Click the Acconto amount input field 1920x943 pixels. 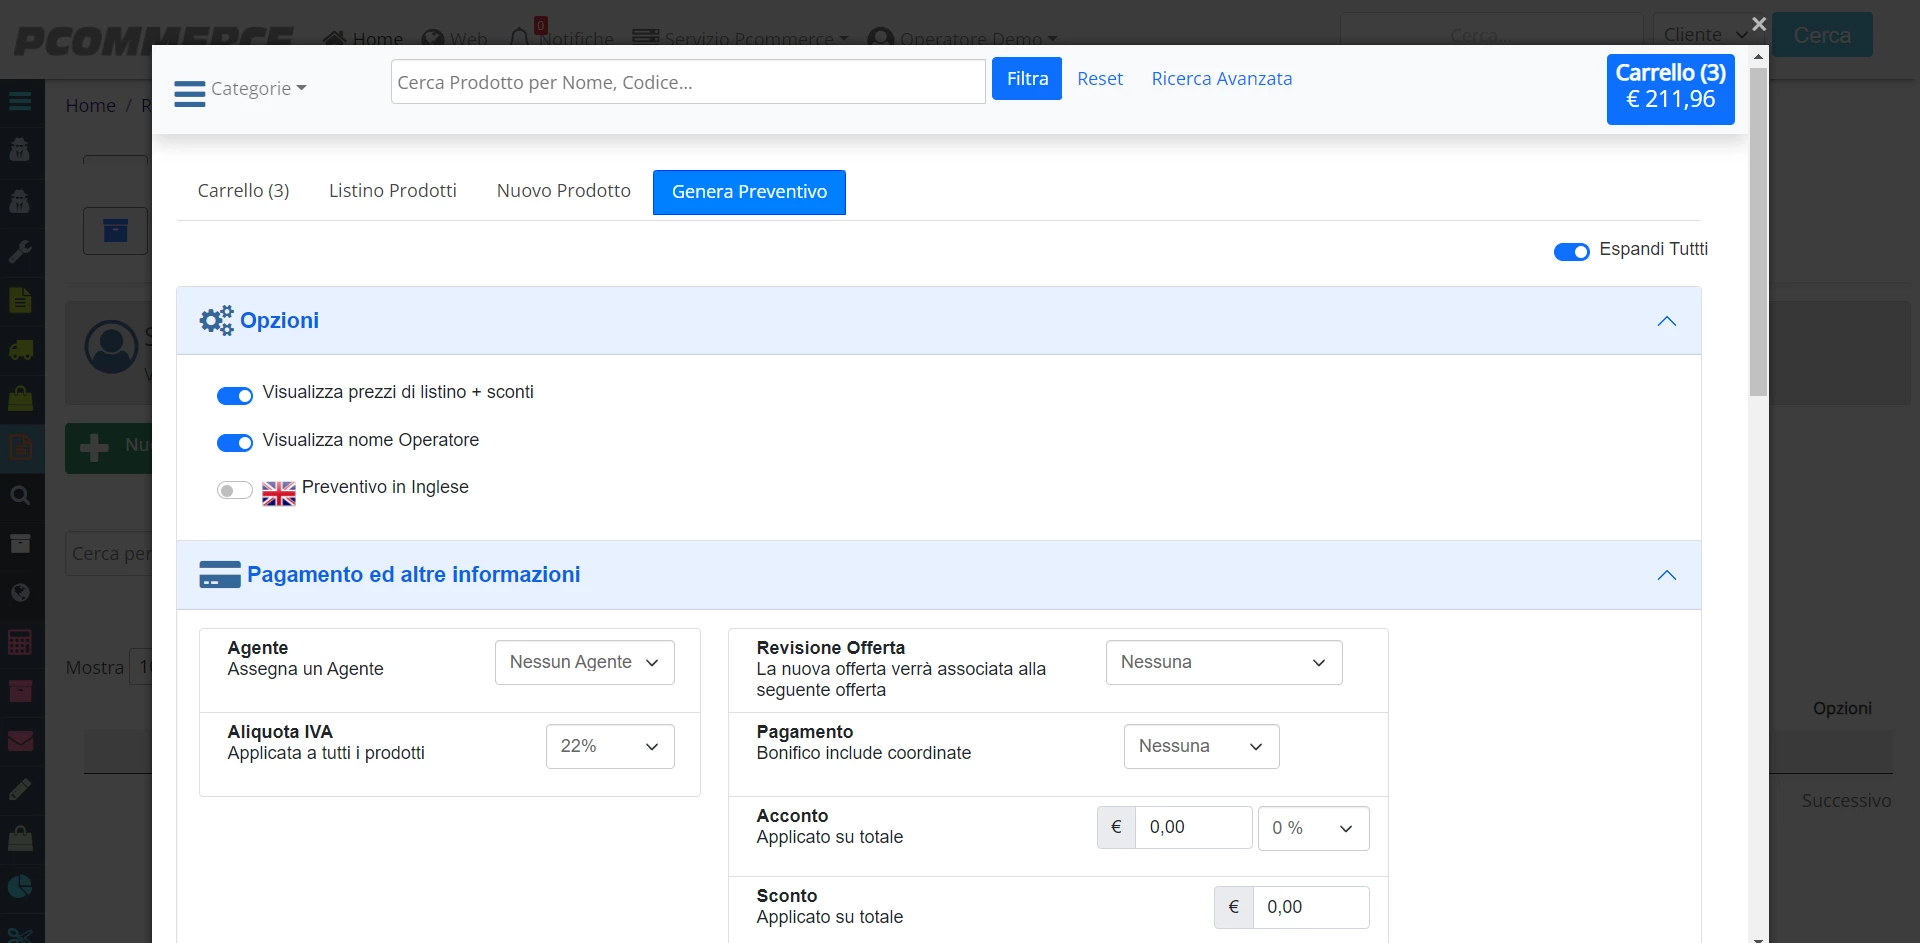pos(1193,828)
